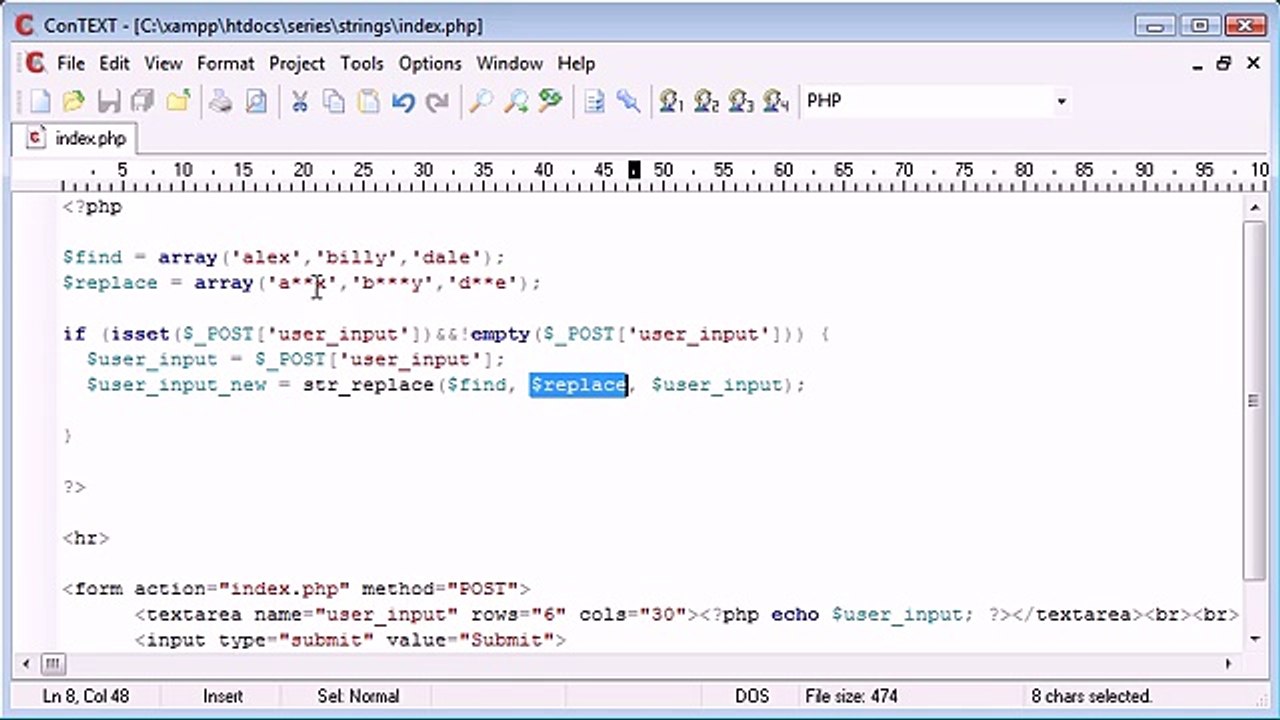
Task: Open the View menu
Action: pos(163,63)
